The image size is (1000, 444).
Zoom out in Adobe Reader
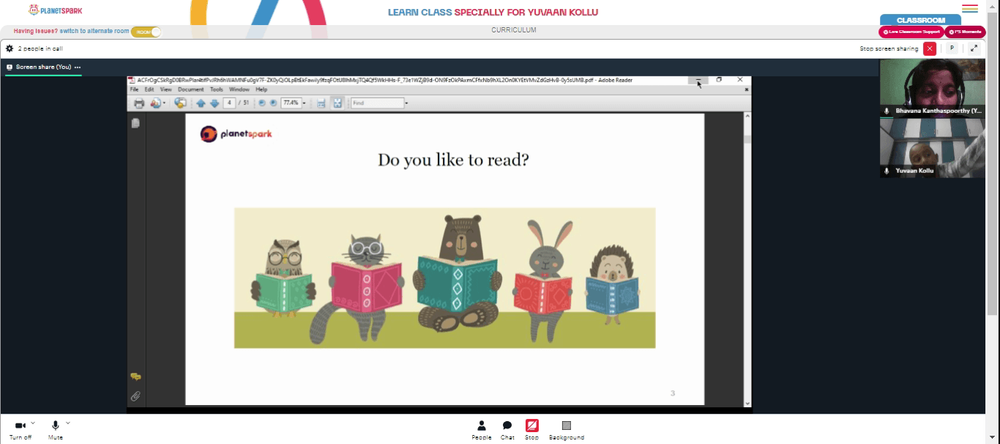click(262, 103)
